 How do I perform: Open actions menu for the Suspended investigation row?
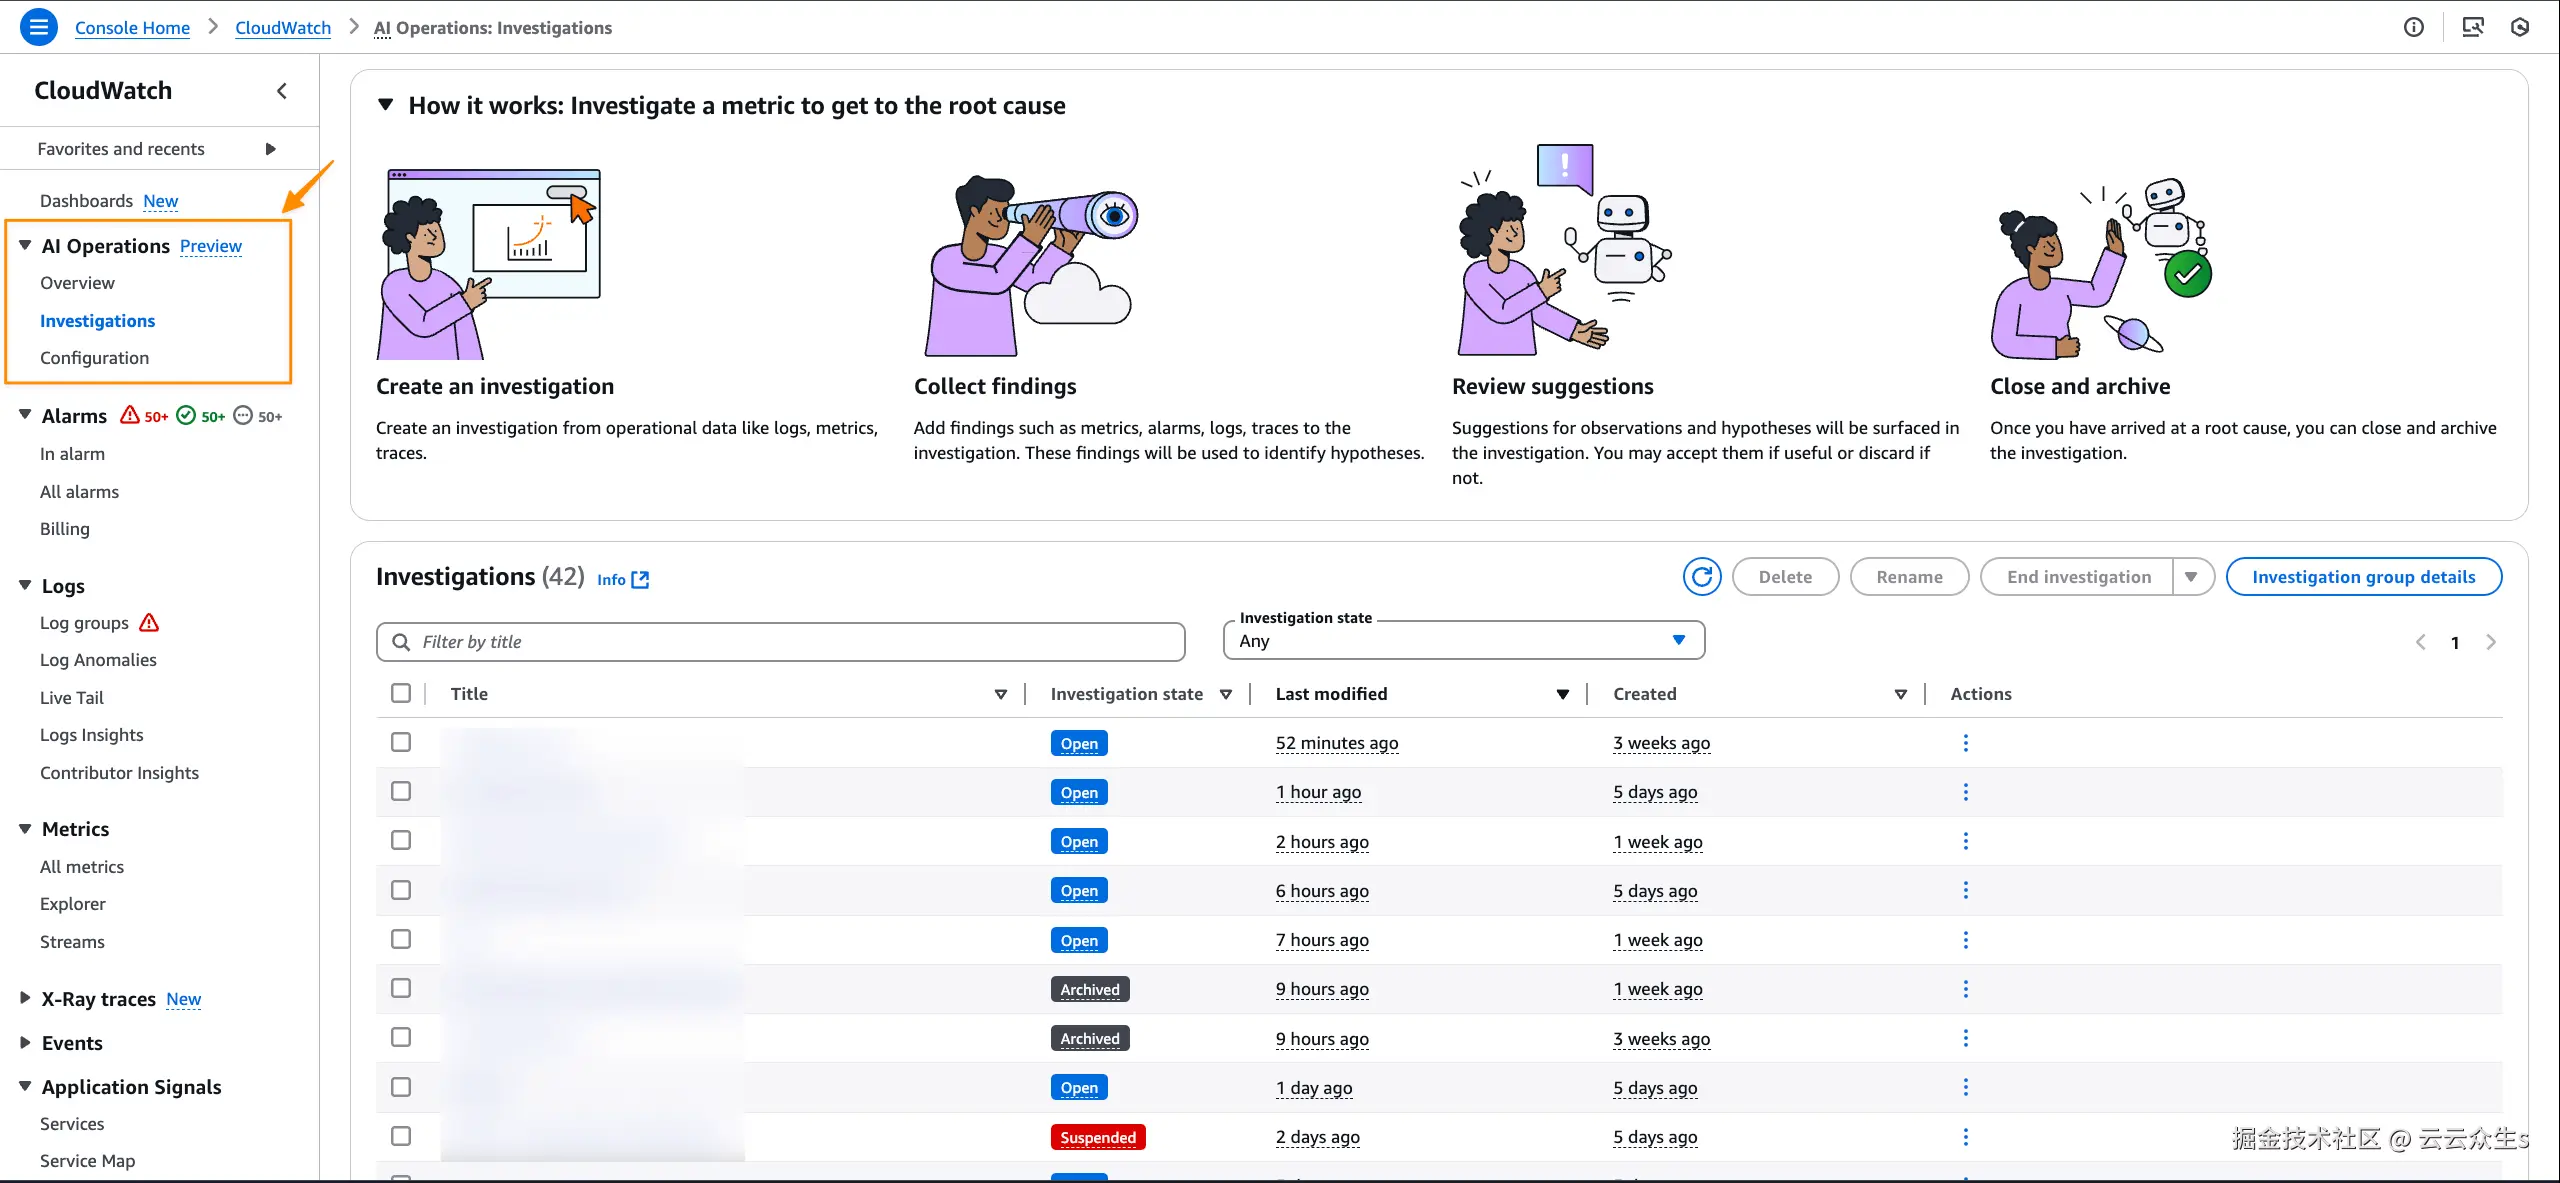pos(1965,1137)
